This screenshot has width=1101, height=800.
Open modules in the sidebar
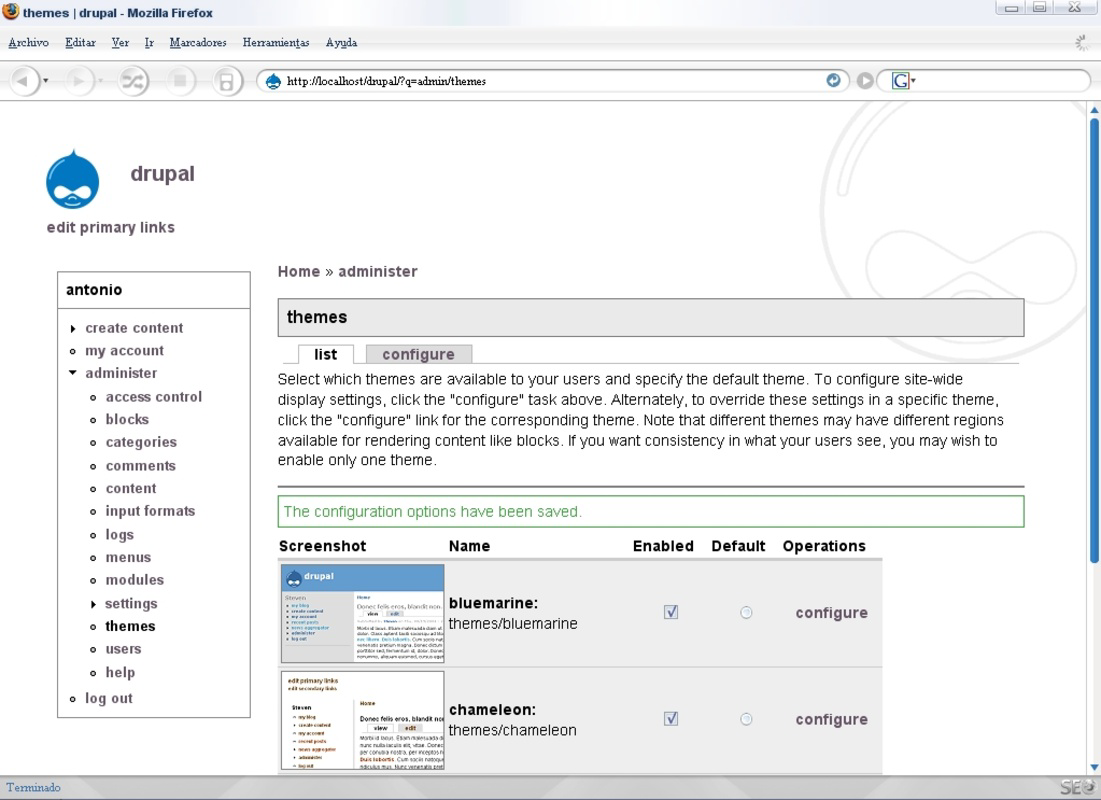[x=134, y=580]
